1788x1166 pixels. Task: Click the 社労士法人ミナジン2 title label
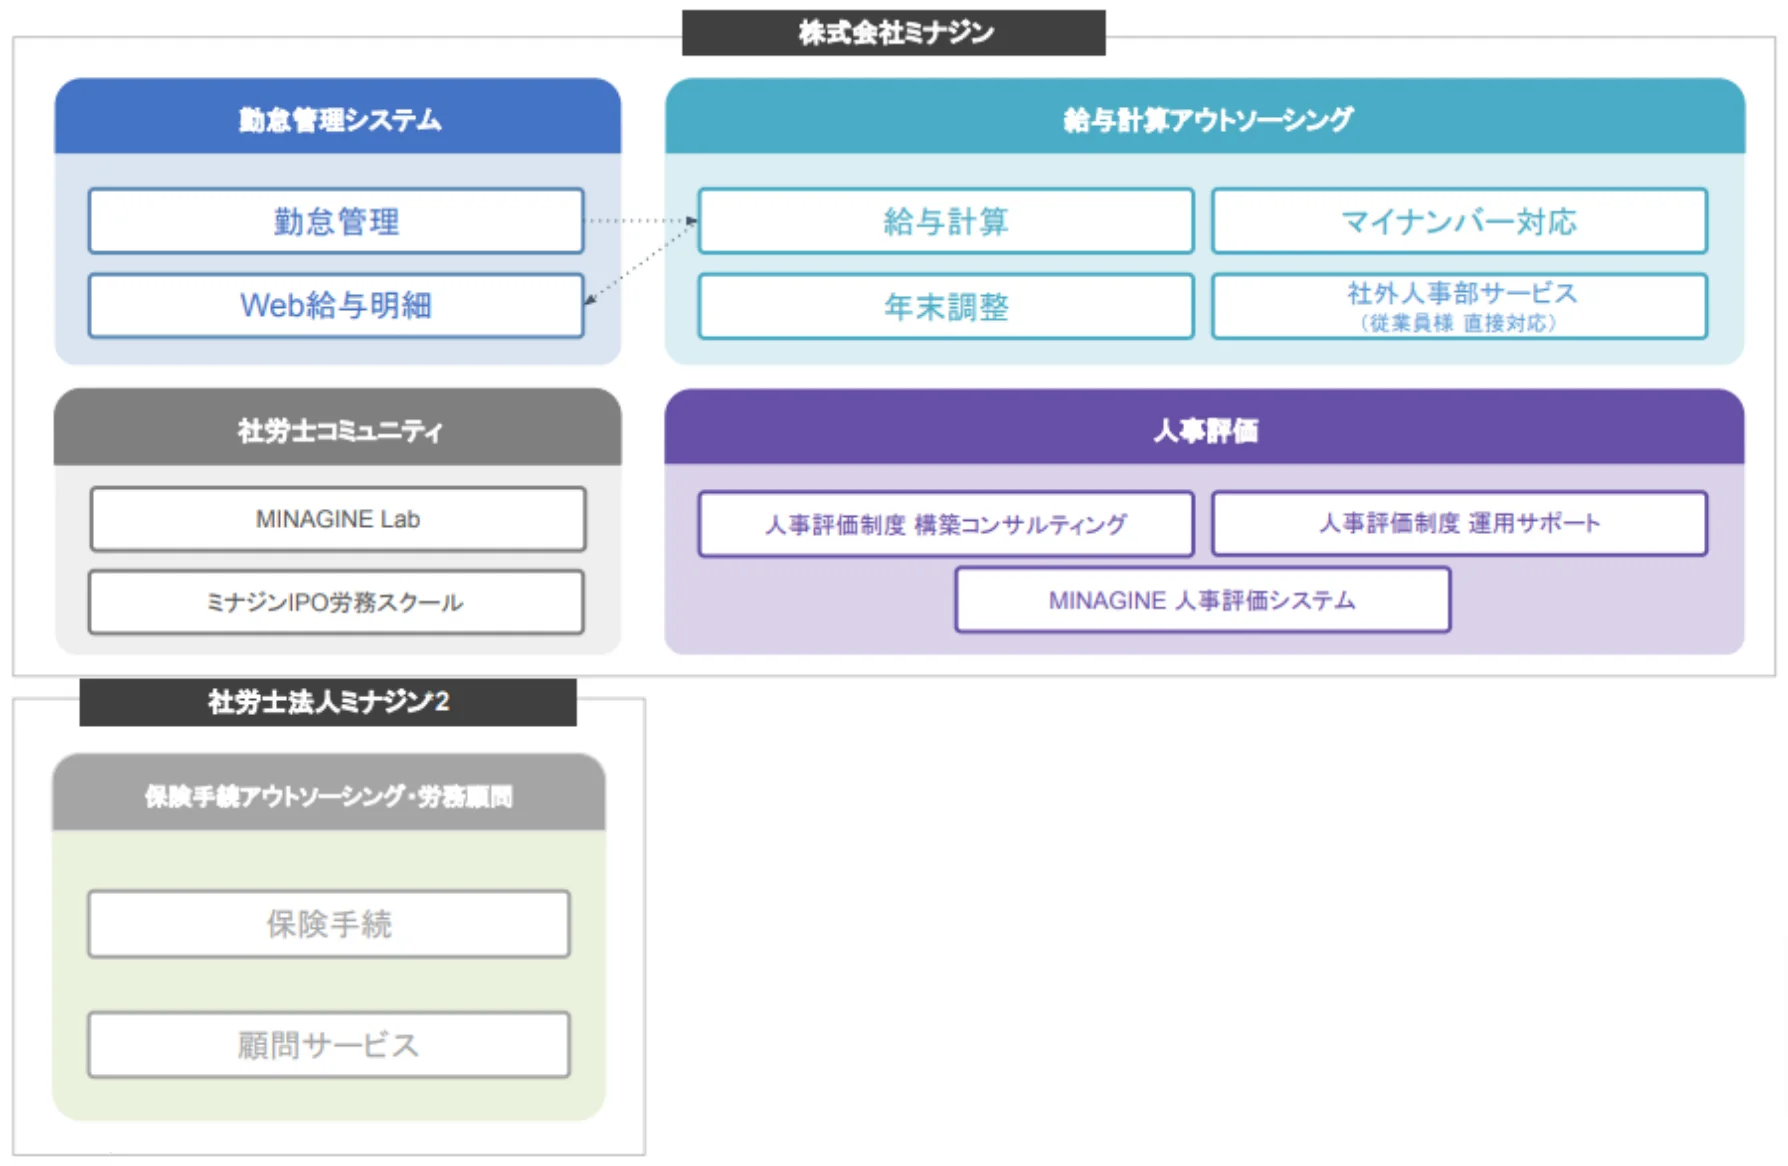pos(328,702)
